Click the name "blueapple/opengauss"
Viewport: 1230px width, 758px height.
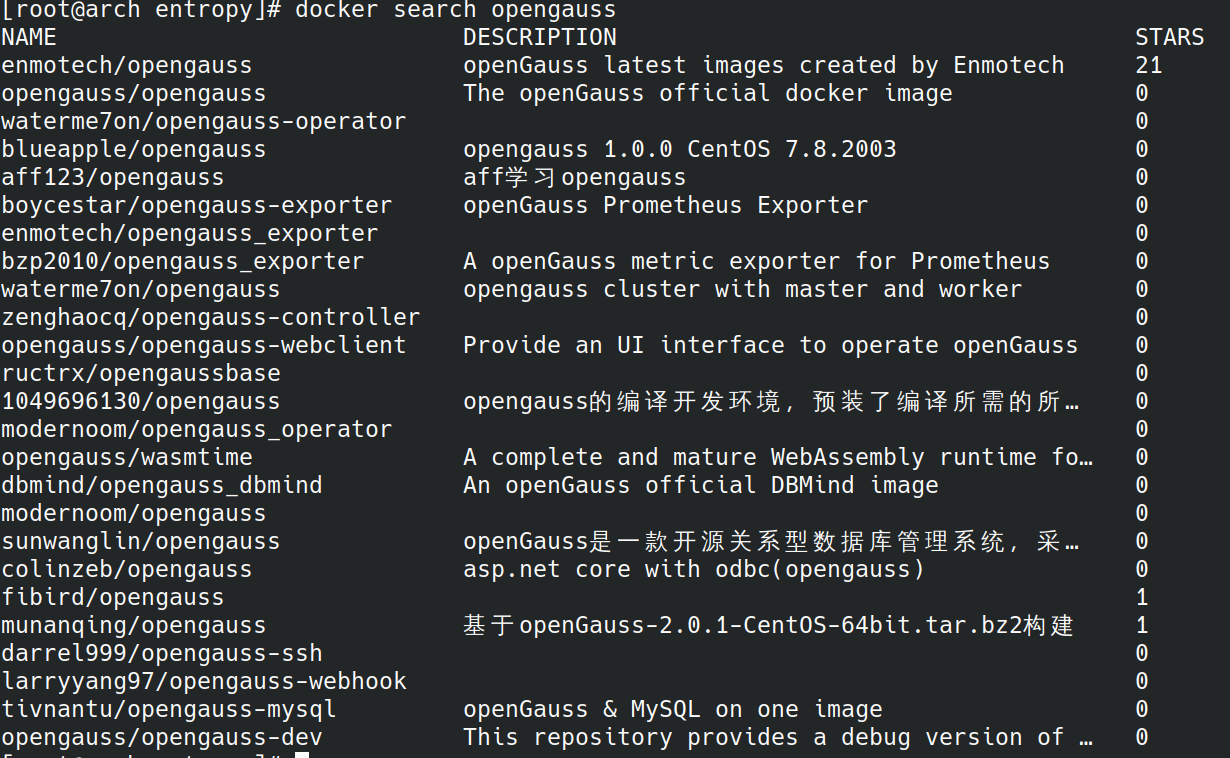[133, 150]
